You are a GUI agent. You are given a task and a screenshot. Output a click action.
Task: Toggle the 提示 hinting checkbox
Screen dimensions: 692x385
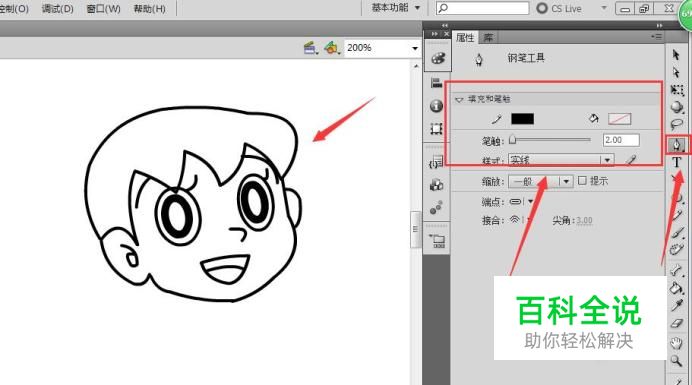[x=582, y=181]
